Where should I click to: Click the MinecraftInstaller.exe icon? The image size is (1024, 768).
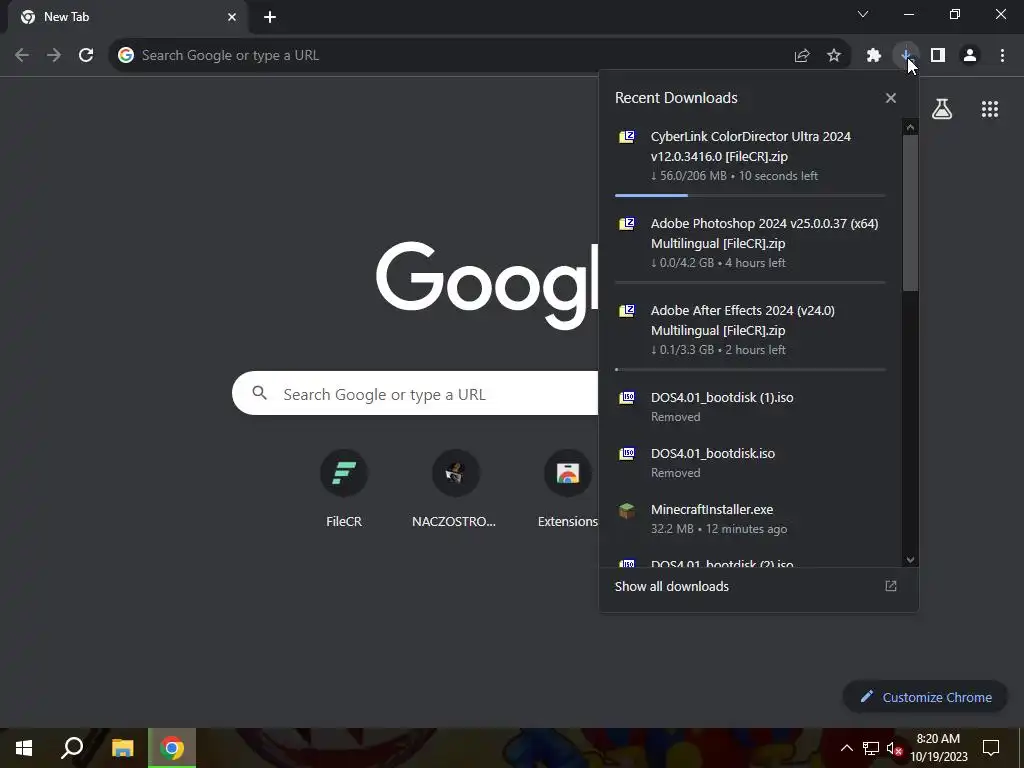pos(627,510)
